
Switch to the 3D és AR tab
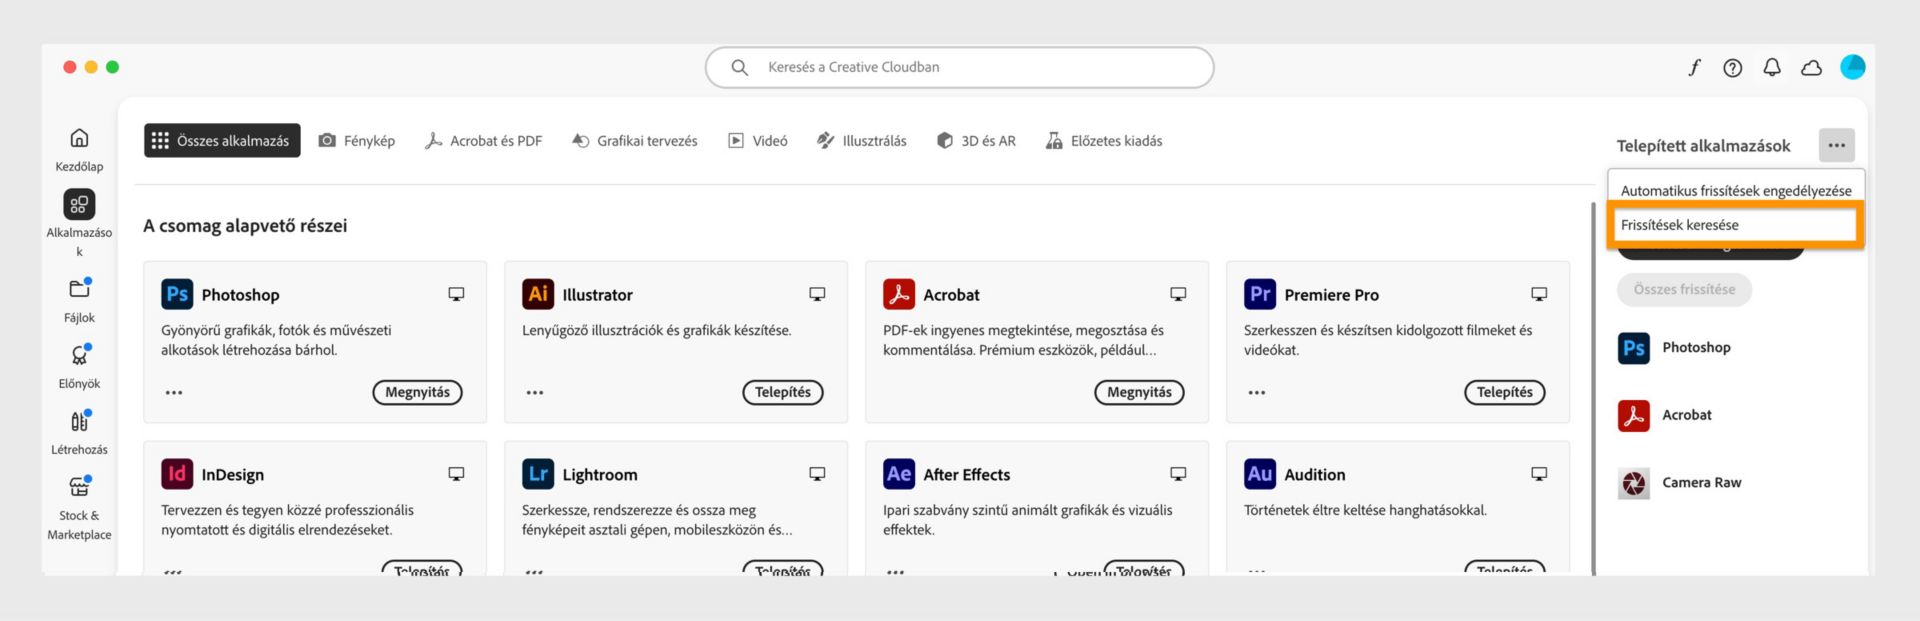(976, 141)
